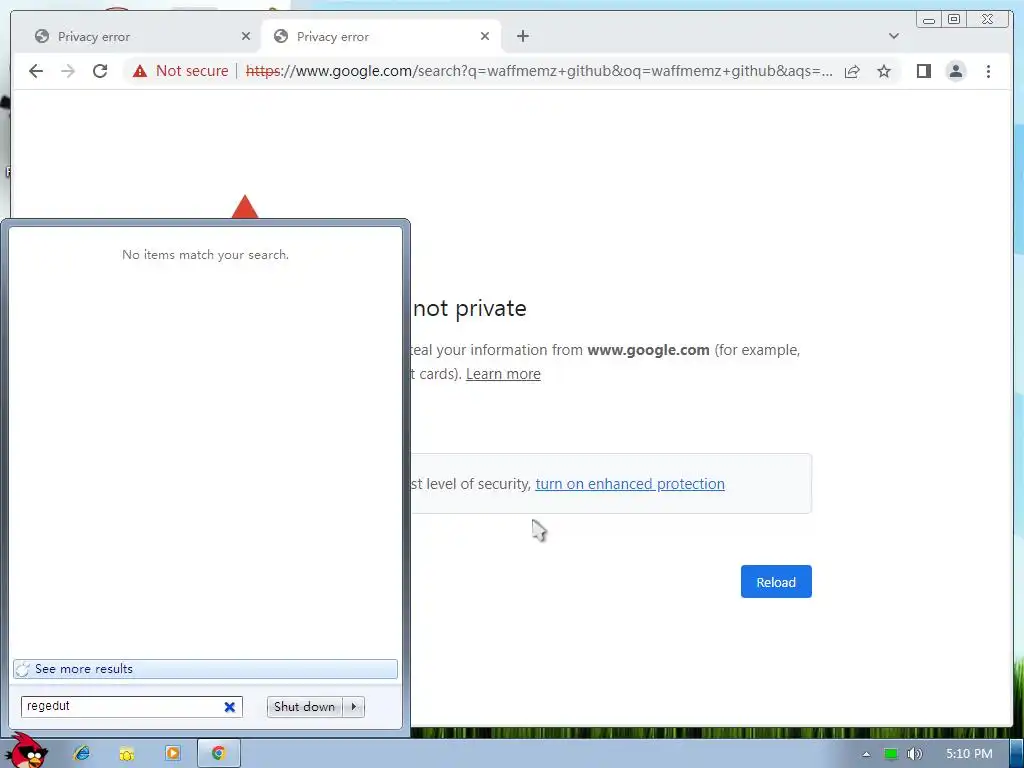Click the green network tray icon
The image size is (1024, 768).
coord(890,754)
